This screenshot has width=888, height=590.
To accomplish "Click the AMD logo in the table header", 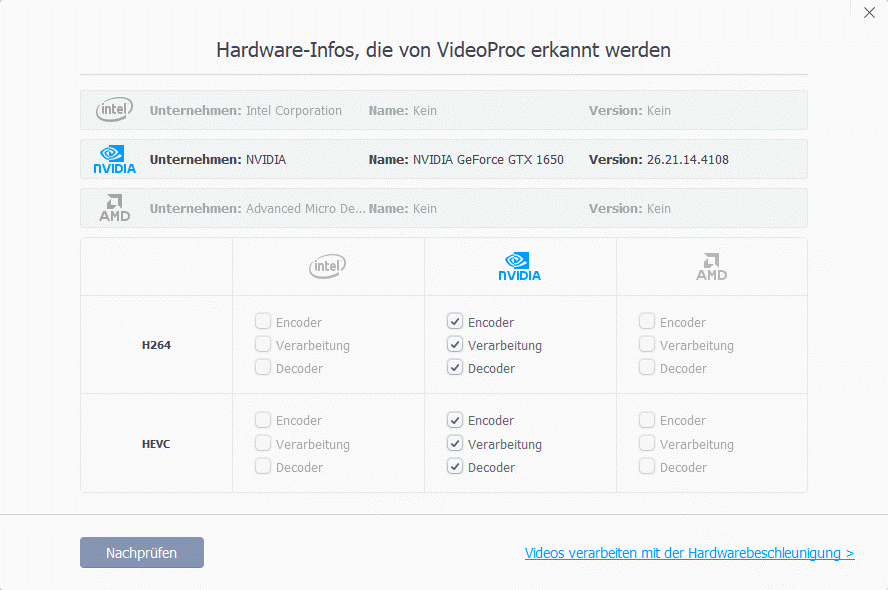I will coord(711,266).
